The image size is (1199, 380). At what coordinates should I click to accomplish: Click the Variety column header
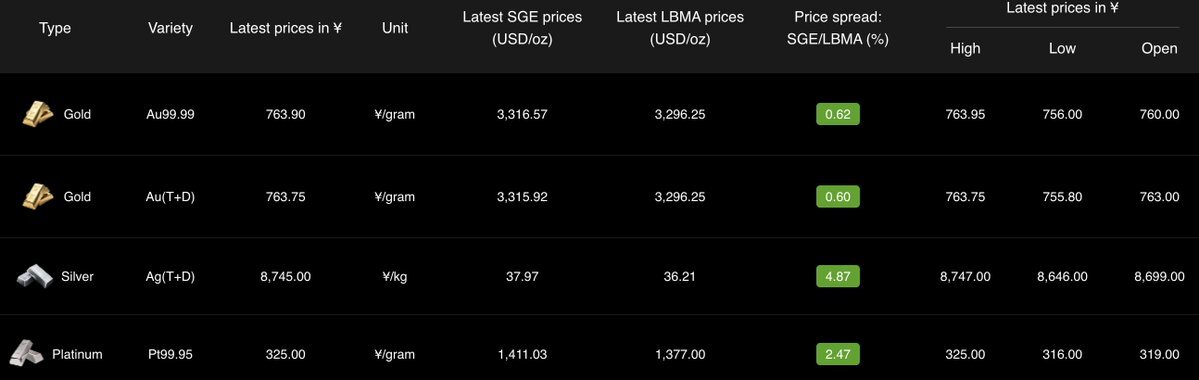tap(171, 28)
